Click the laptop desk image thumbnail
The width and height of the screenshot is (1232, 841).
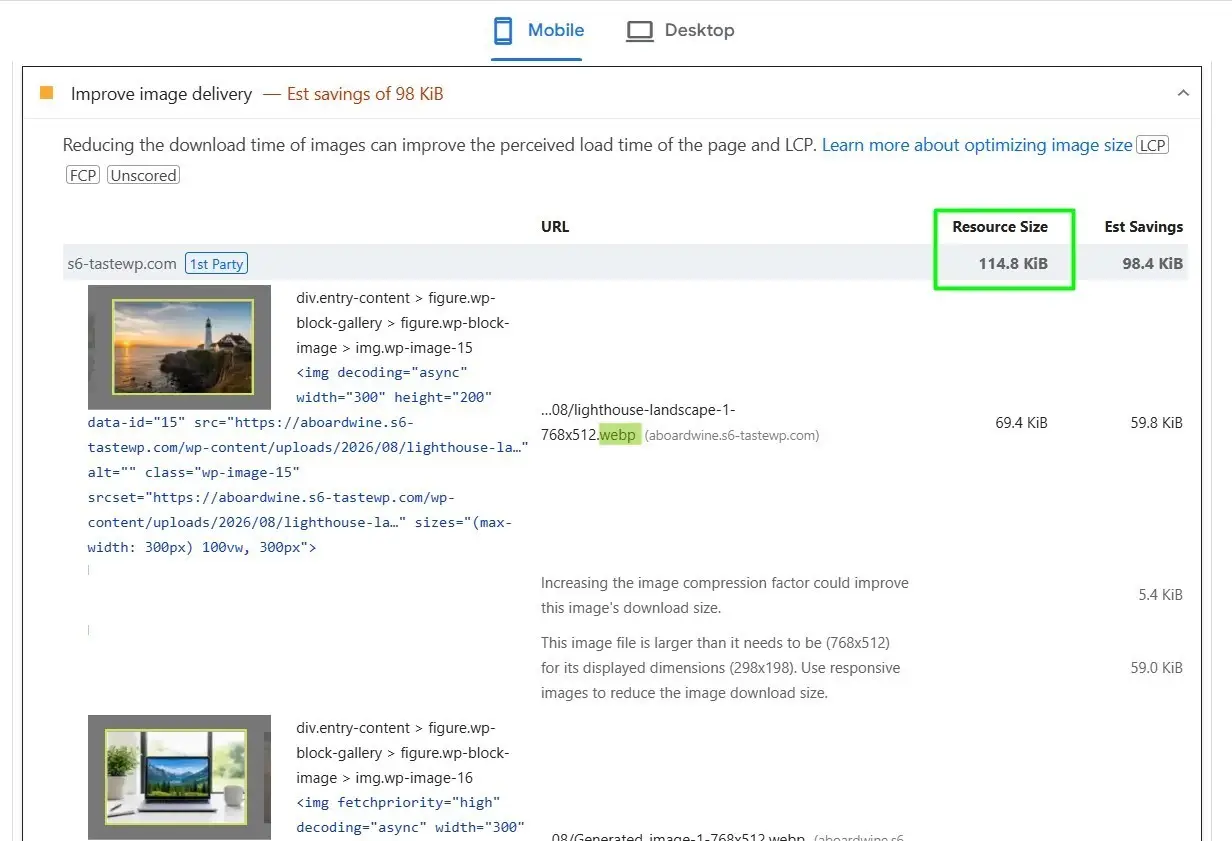(179, 777)
